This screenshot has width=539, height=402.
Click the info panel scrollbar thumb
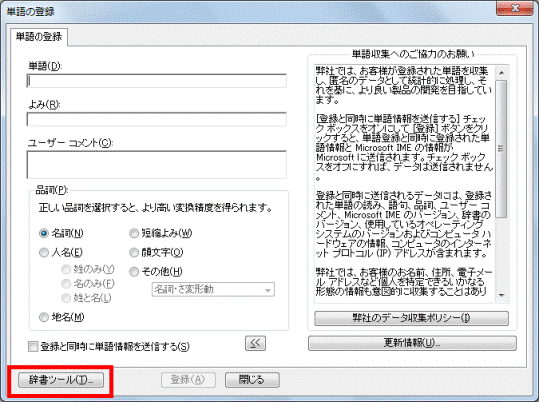pos(502,149)
